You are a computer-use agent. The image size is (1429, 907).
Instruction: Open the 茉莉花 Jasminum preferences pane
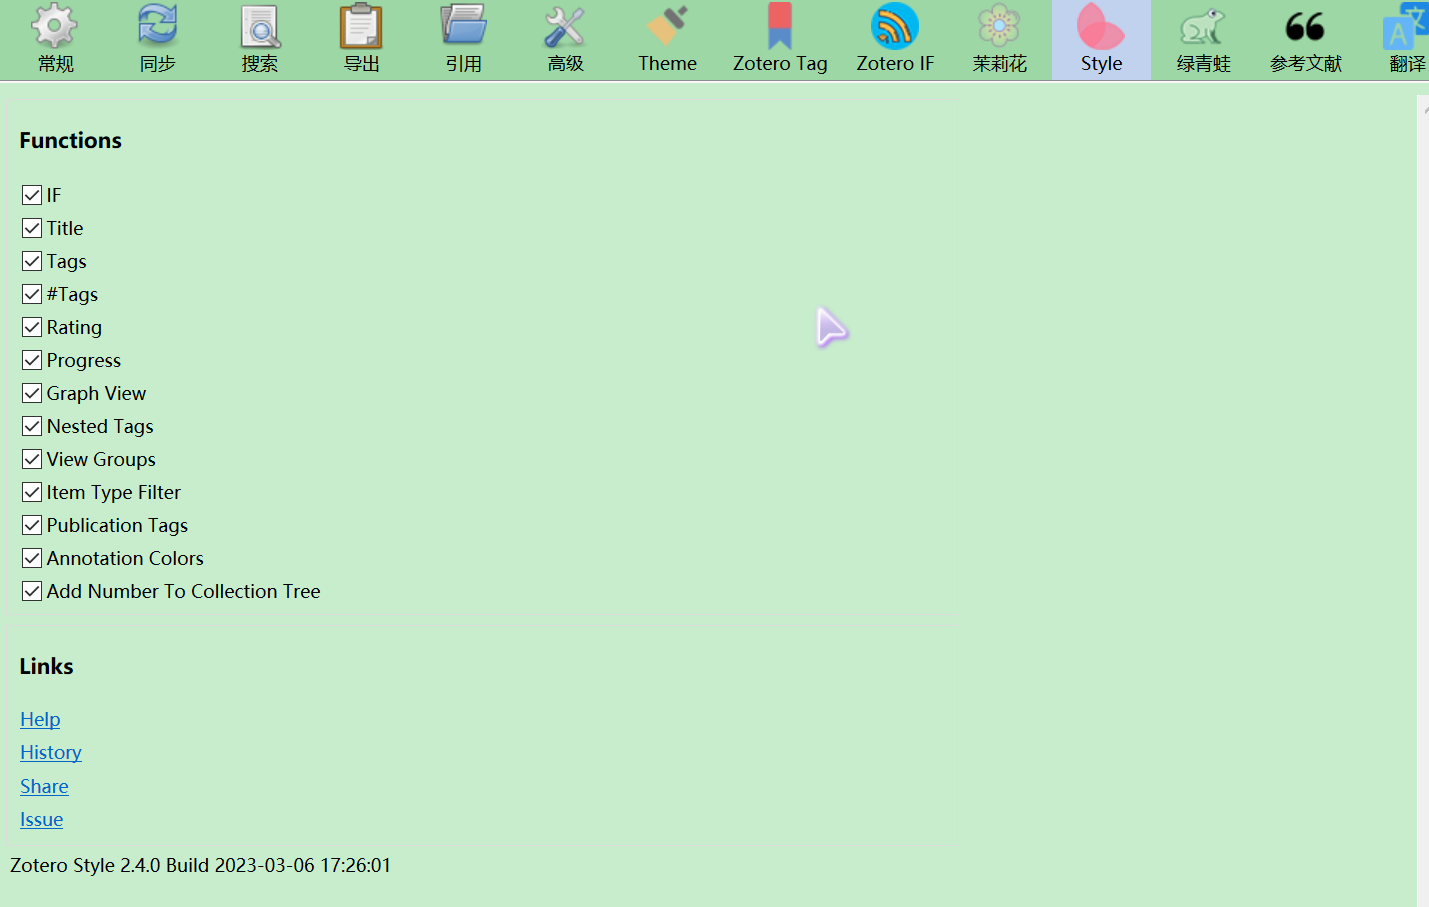pos(999,40)
